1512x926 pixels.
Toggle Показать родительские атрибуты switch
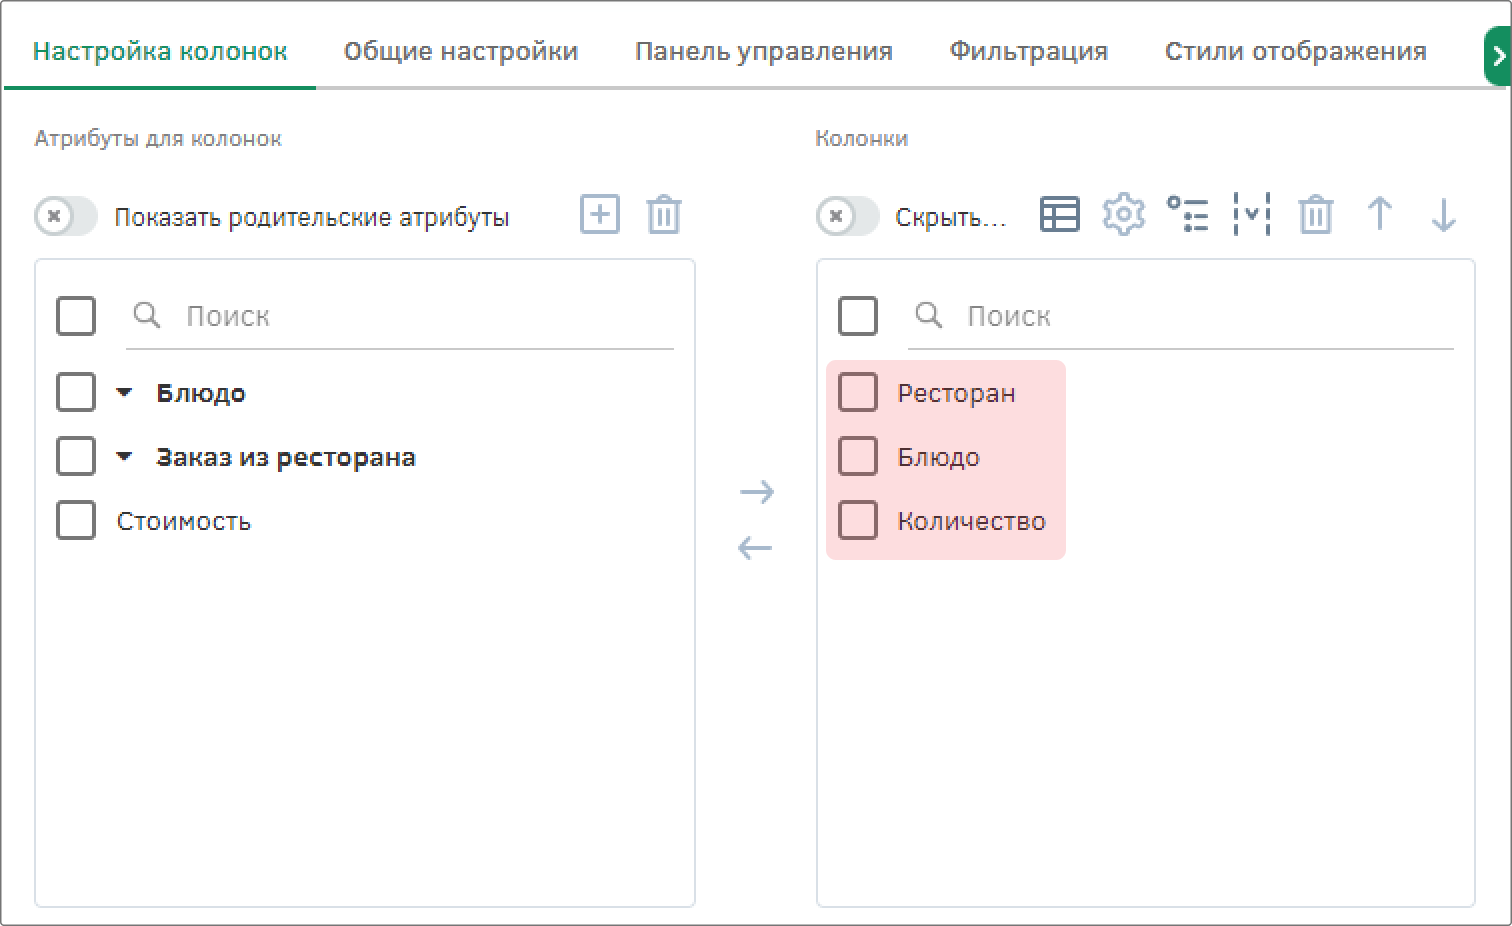tap(66, 216)
